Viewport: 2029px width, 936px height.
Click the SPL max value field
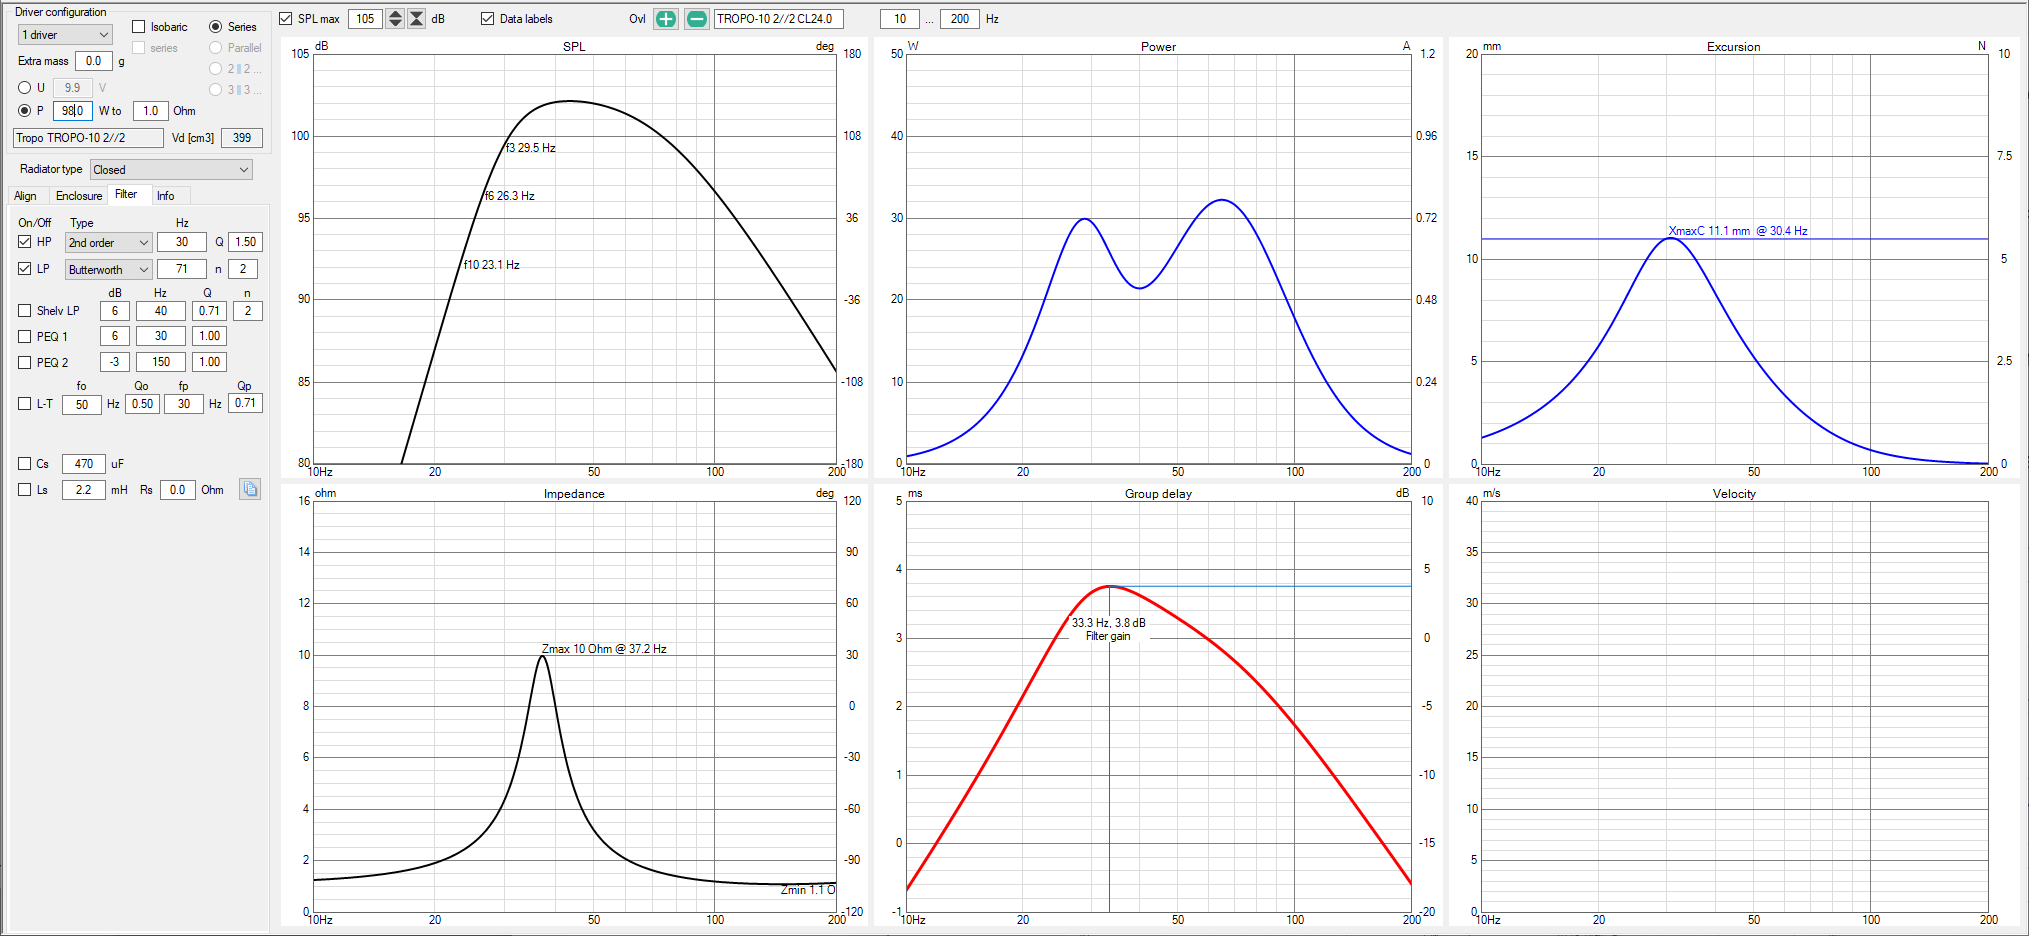click(x=365, y=19)
